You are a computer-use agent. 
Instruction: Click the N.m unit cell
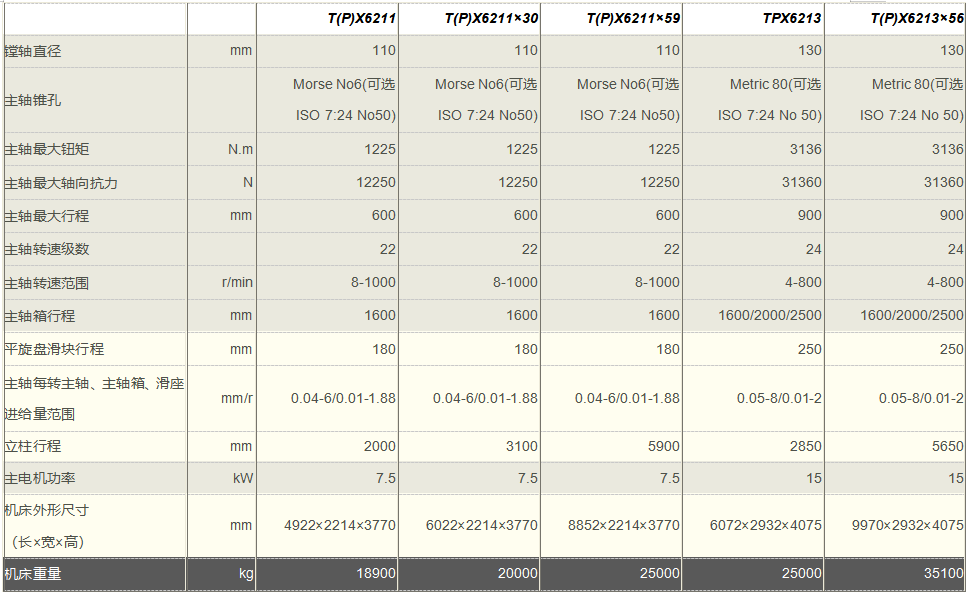(x=240, y=150)
